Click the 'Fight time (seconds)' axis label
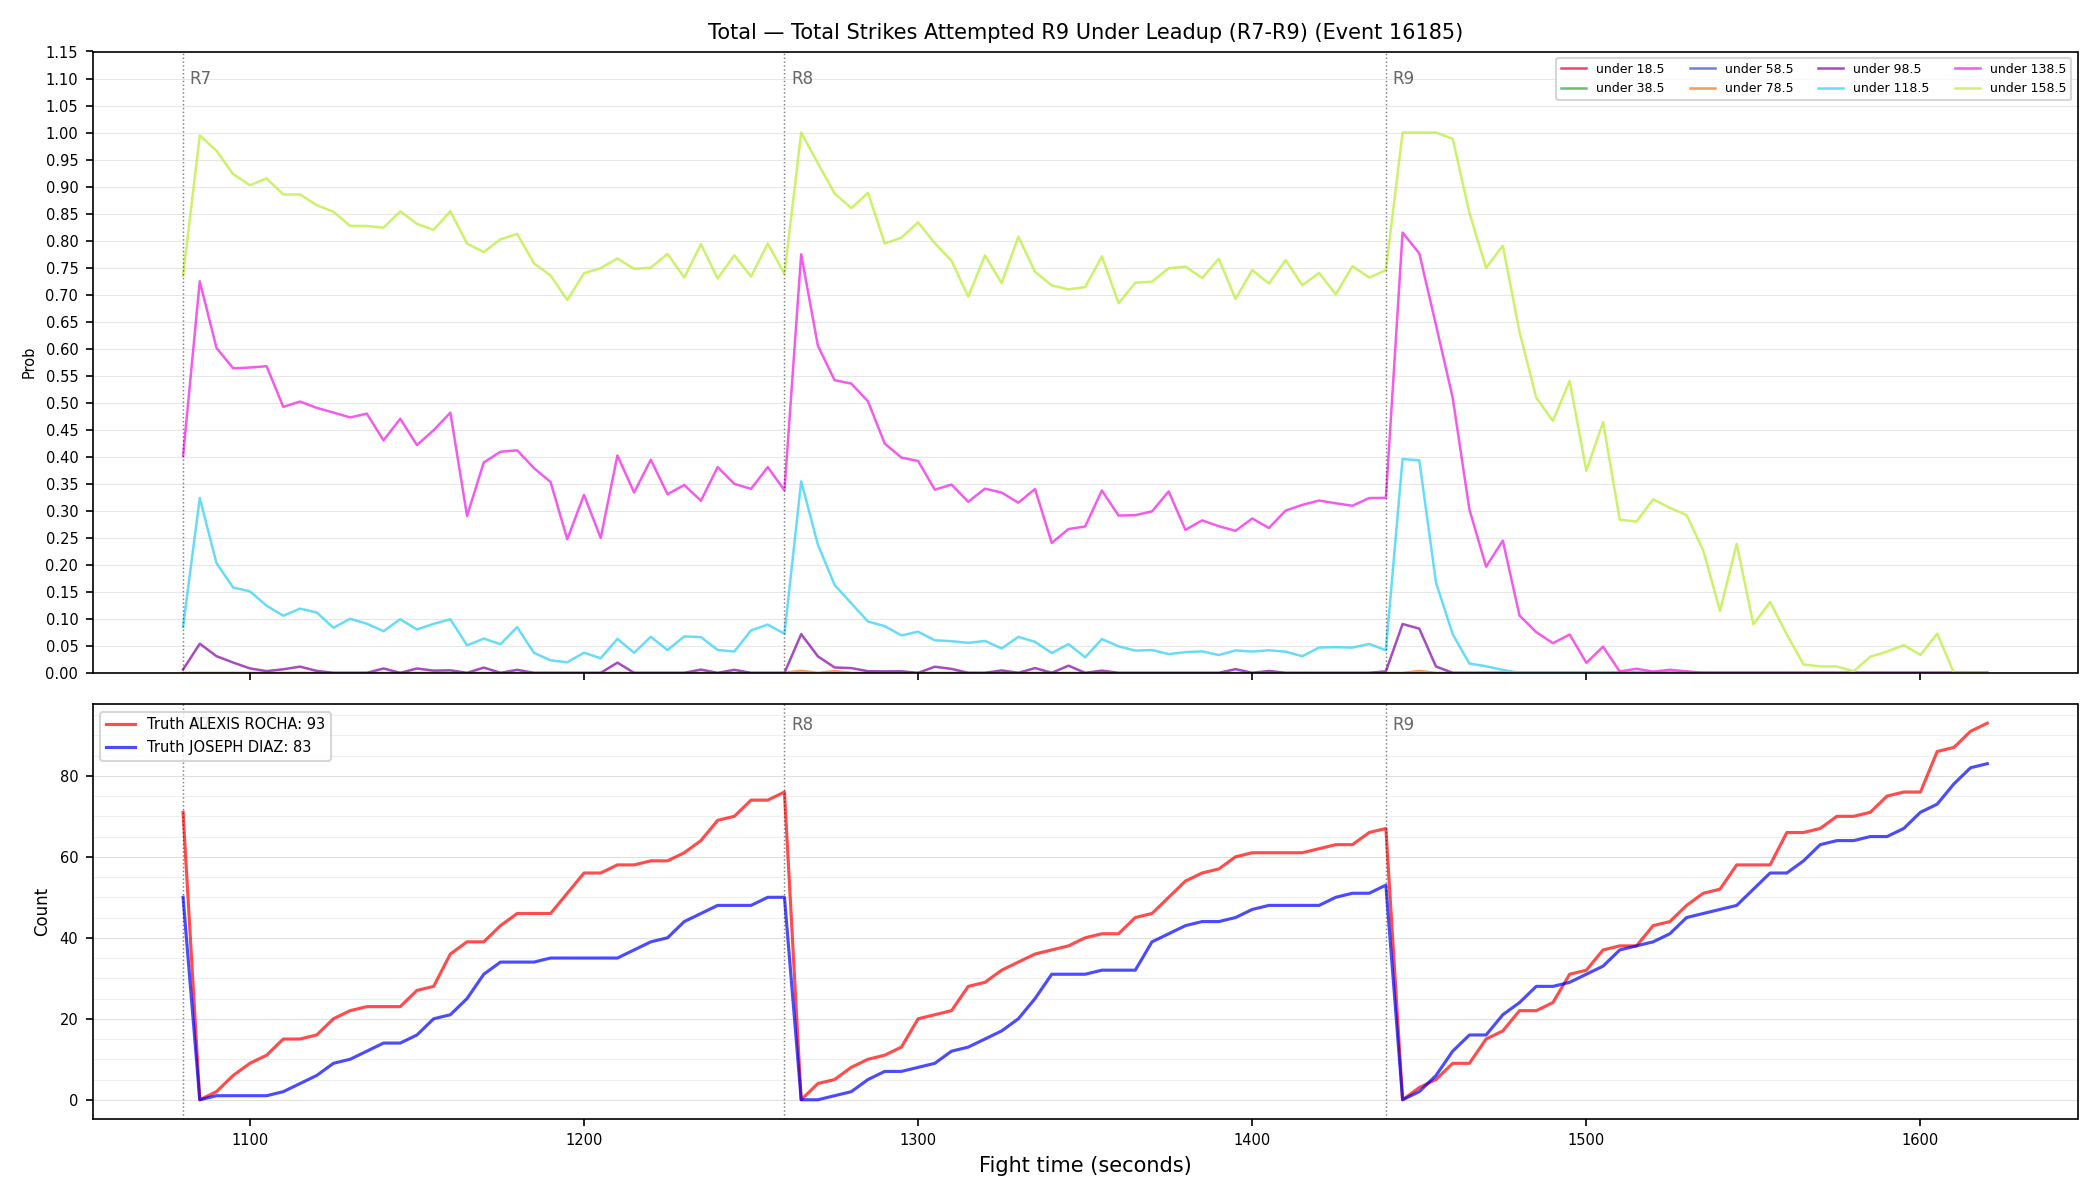Image resolution: width=2100 pixels, height=1200 pixels. 1085,1165
